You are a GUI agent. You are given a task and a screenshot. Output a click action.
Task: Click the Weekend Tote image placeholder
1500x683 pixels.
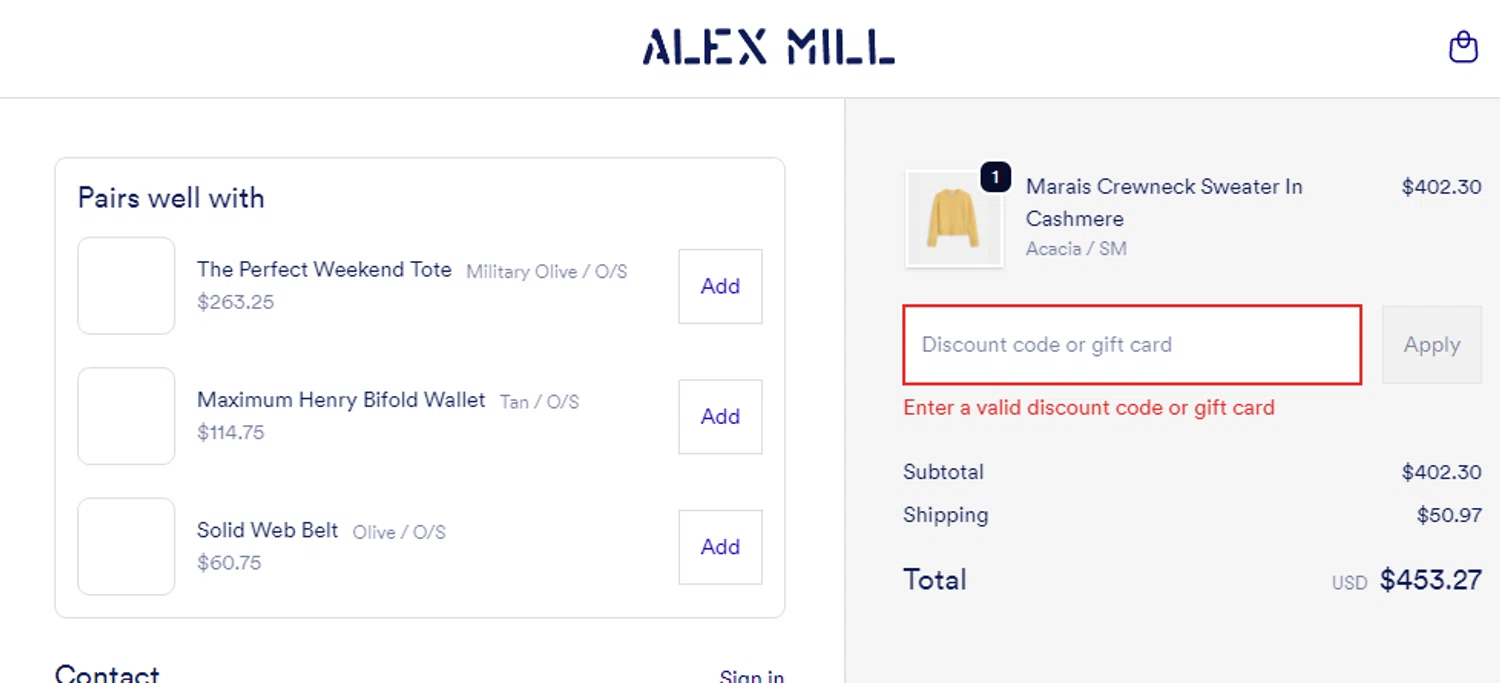click(x=126, y=286)
